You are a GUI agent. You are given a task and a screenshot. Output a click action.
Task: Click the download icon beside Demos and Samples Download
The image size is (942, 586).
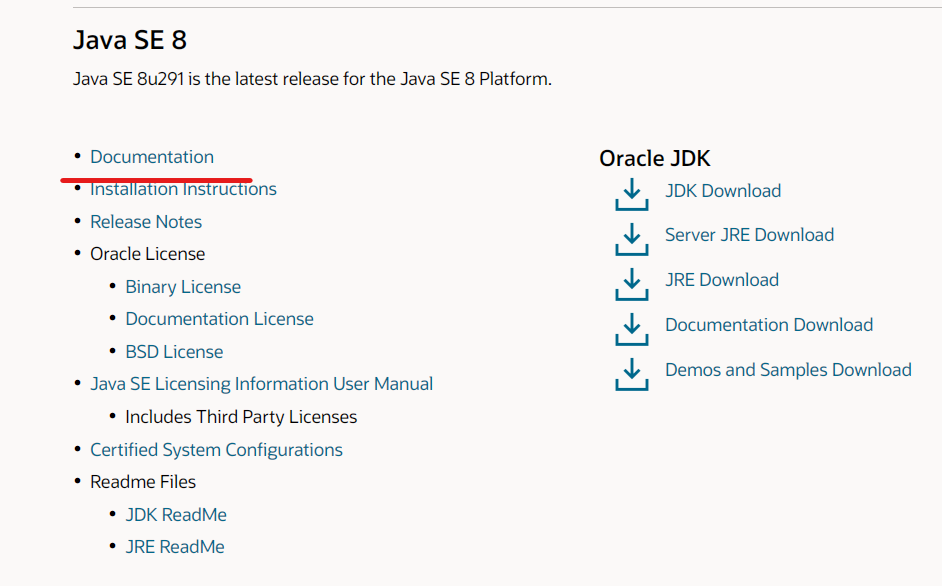[631, 374]
